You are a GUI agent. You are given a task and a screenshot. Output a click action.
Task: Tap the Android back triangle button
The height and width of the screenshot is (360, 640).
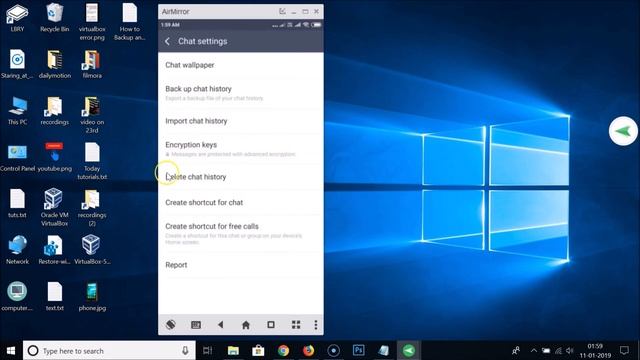pyautogui.click(x=220, y=325)
